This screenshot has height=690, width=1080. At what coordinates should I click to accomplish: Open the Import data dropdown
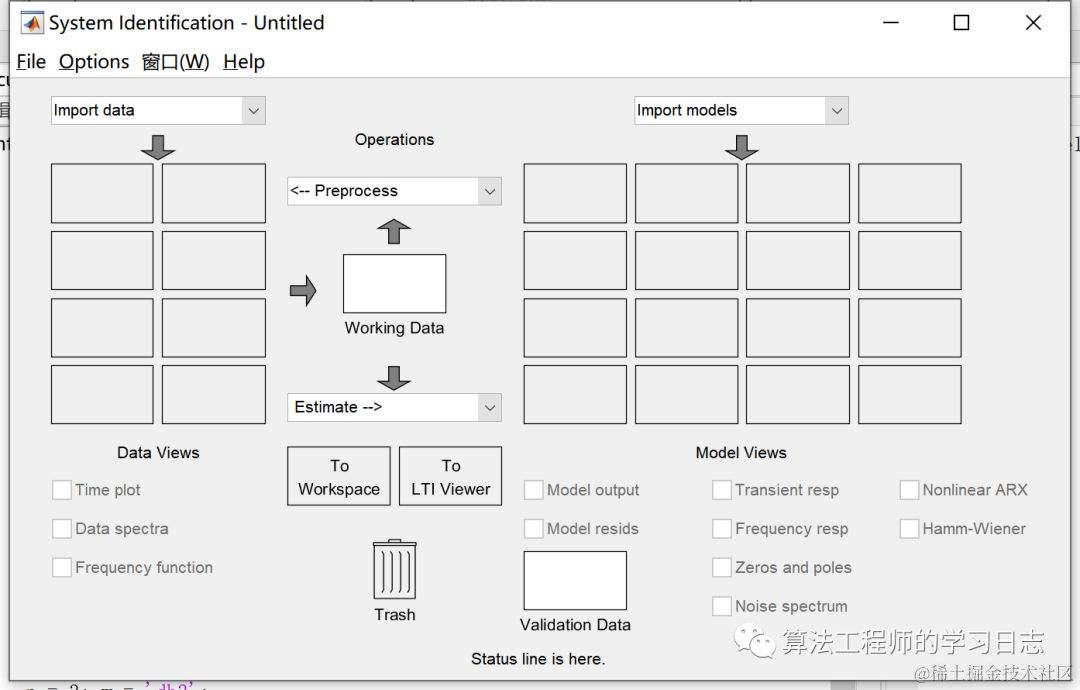pos(158,111)
